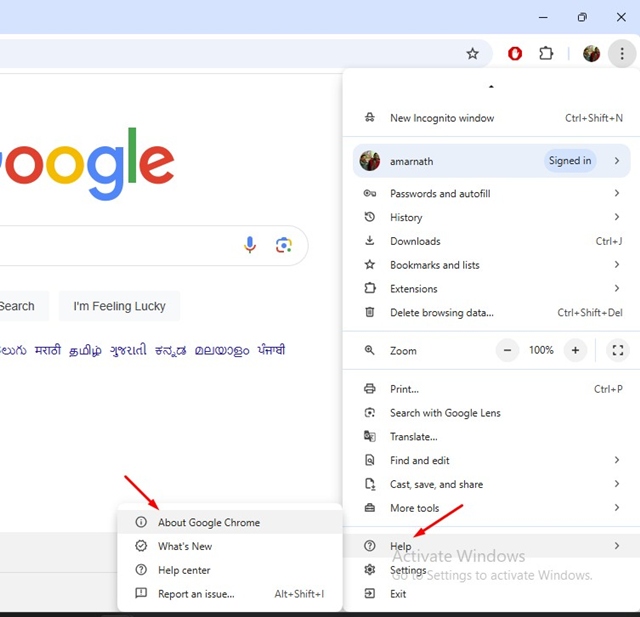Choose Report an issue menu entry
The width and height of the screenshot is (640, 617).
(229, 594)
